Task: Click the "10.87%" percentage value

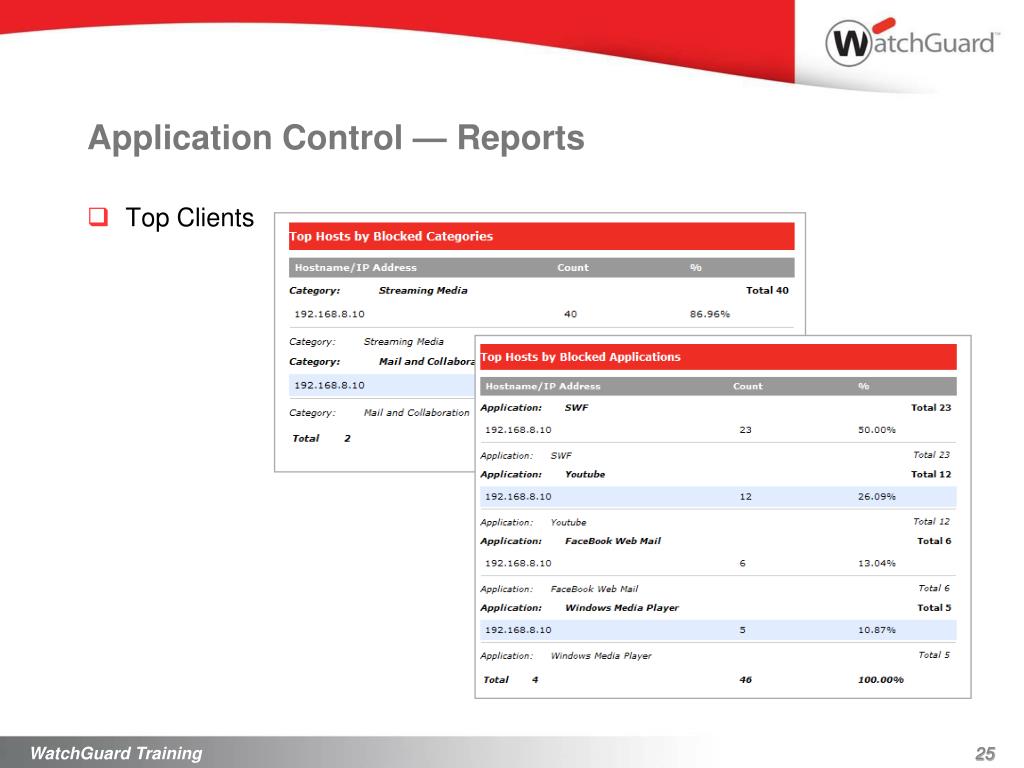Action: tap(876, 630)
